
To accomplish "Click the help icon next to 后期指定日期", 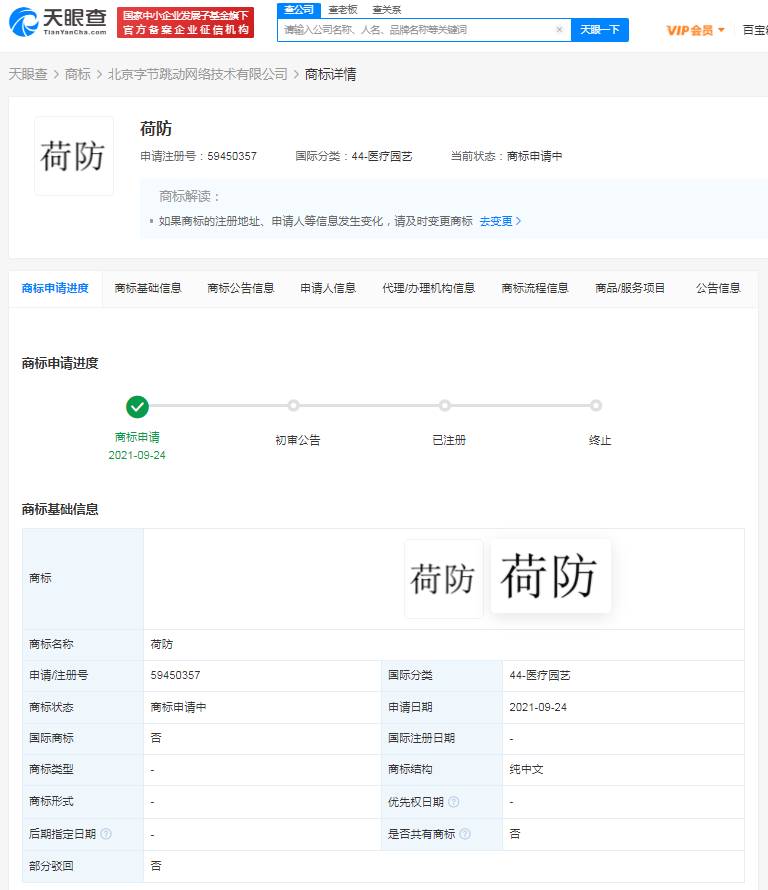I will pos(106,834).
